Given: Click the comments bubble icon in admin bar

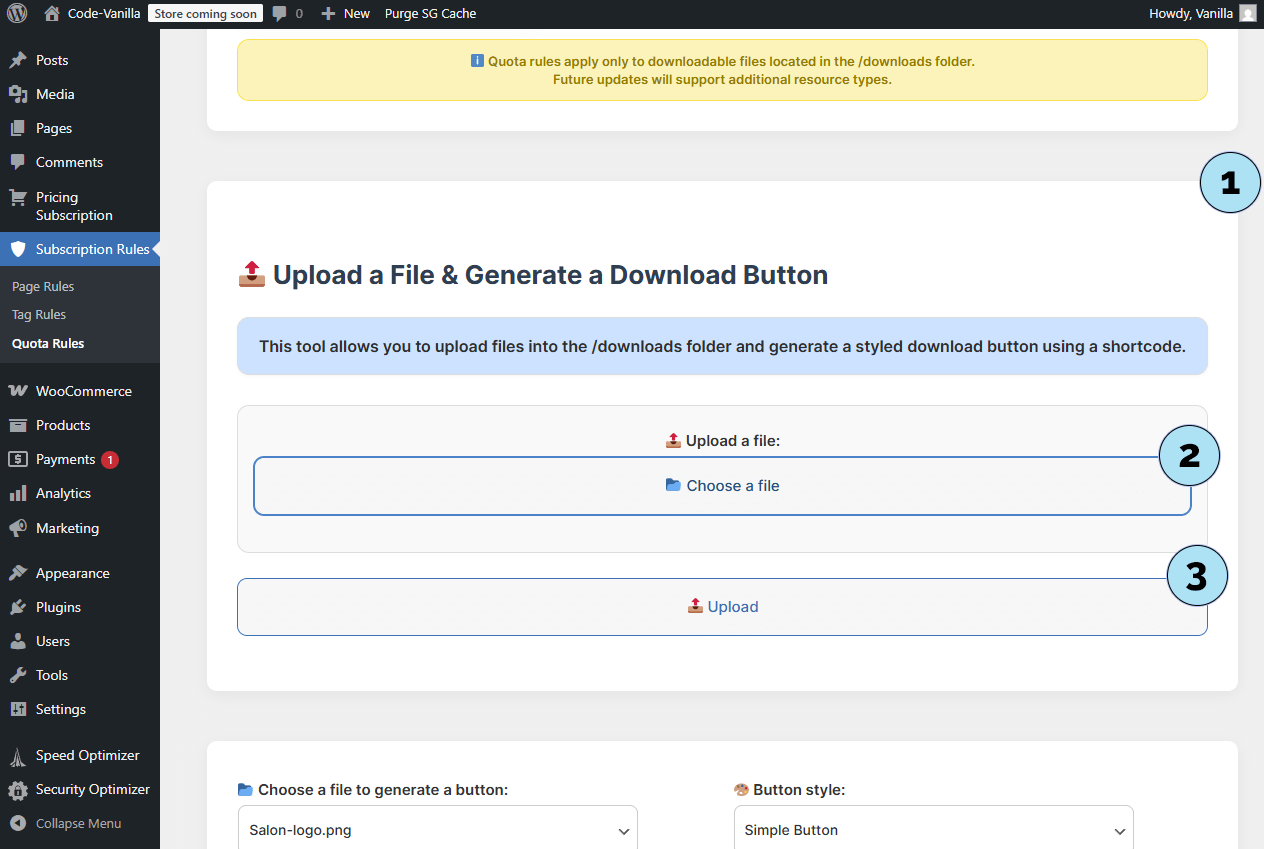Looking at the screenshot, I should click(279, 13).
